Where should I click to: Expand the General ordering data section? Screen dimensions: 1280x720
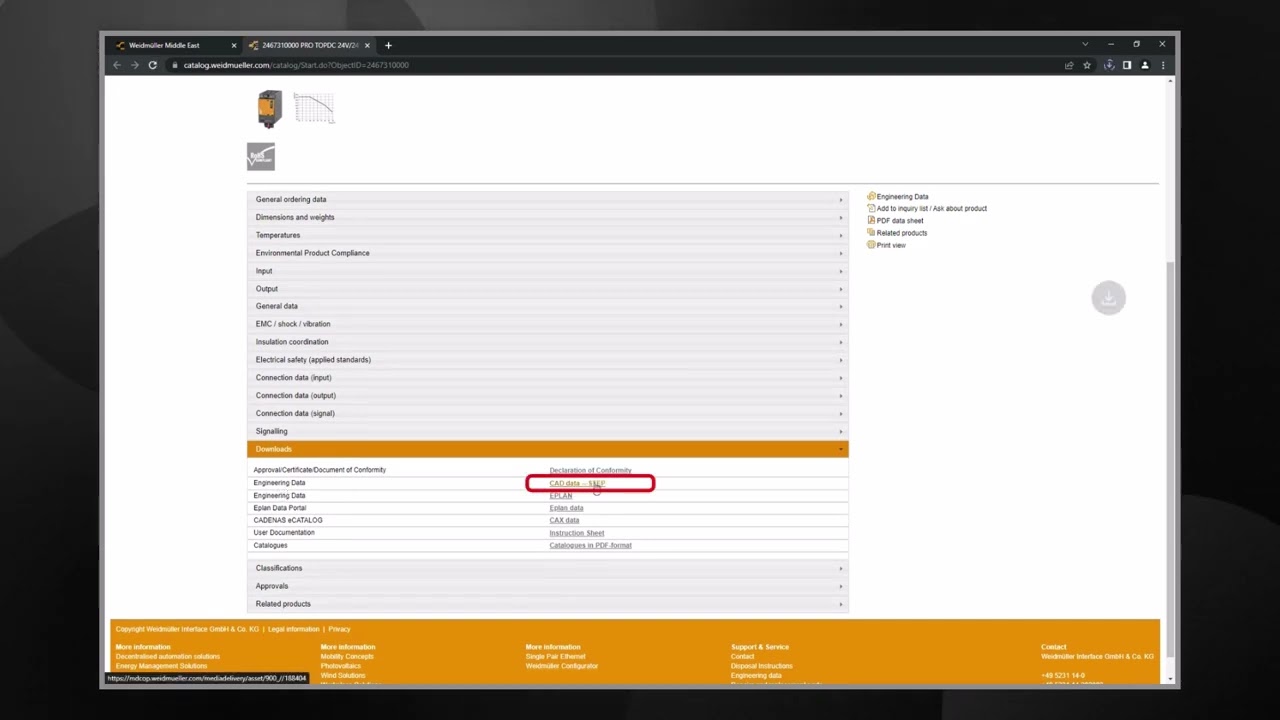coord(547,199)
